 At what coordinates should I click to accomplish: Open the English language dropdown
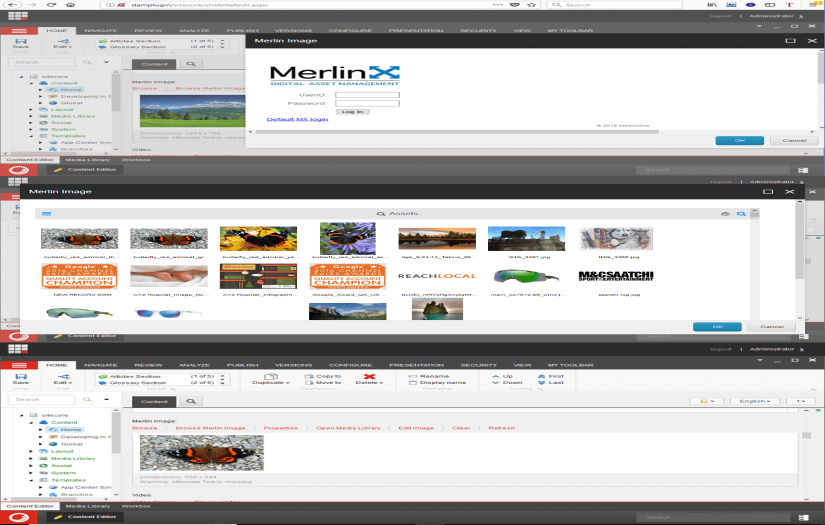point(754,401)
